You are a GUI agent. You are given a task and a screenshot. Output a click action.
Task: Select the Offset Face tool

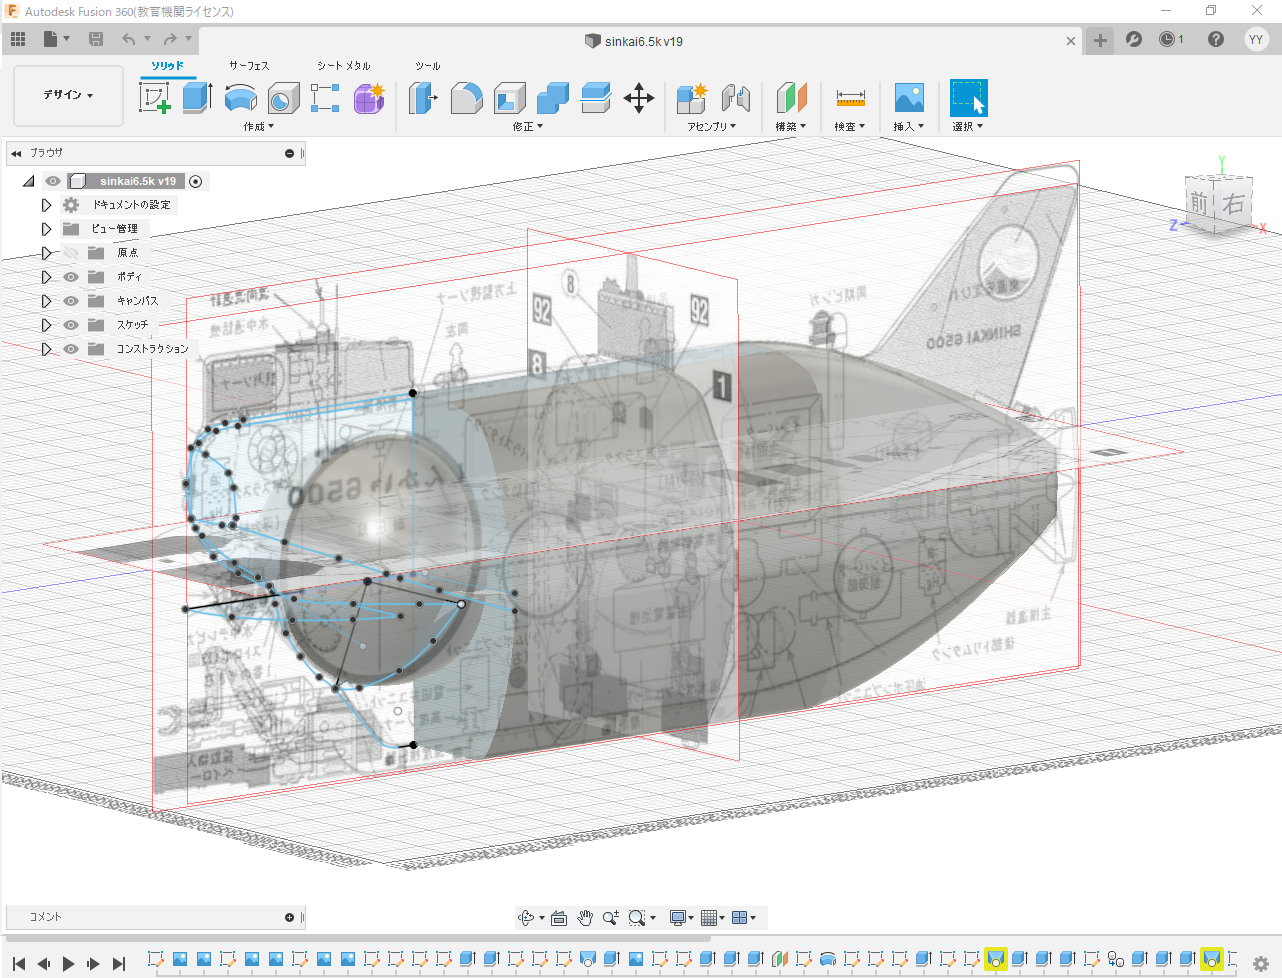[596, 98]
